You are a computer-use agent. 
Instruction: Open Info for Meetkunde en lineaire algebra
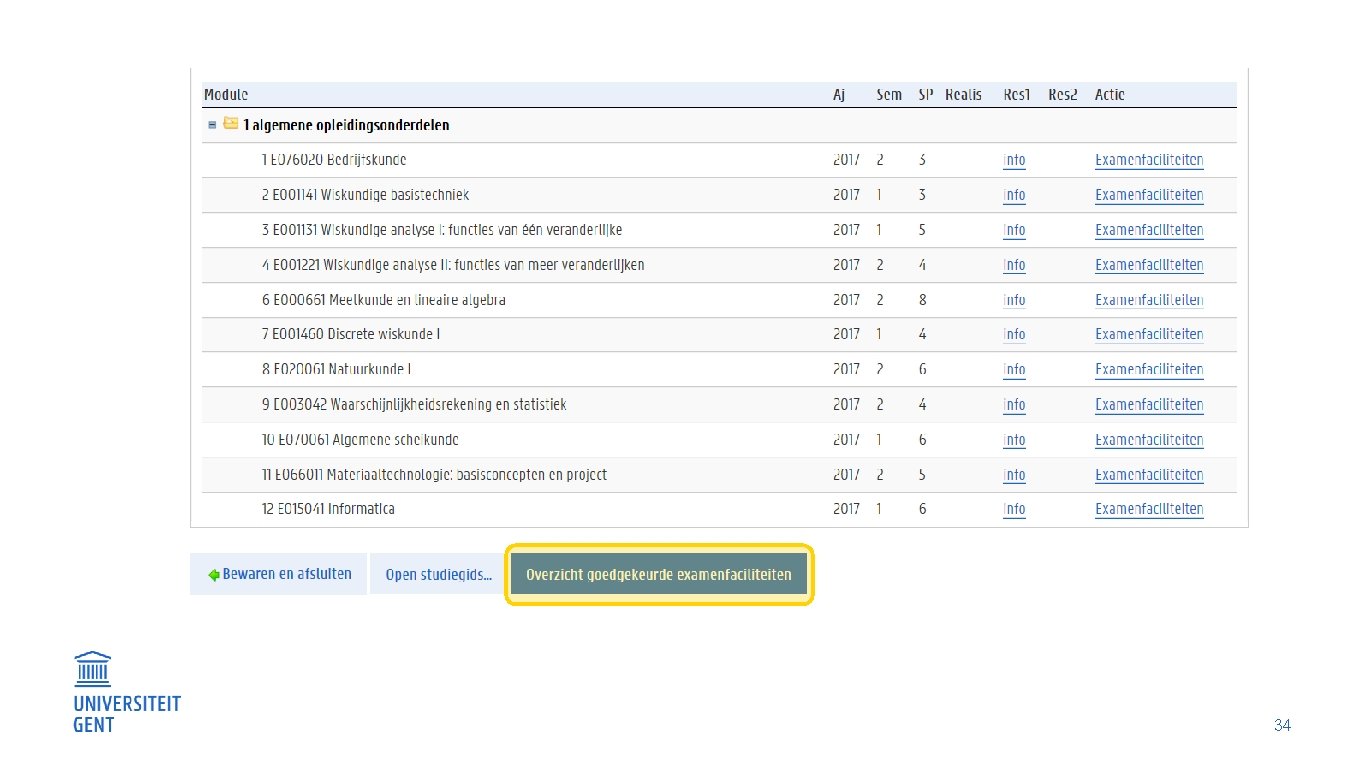tap(1014, 300)
